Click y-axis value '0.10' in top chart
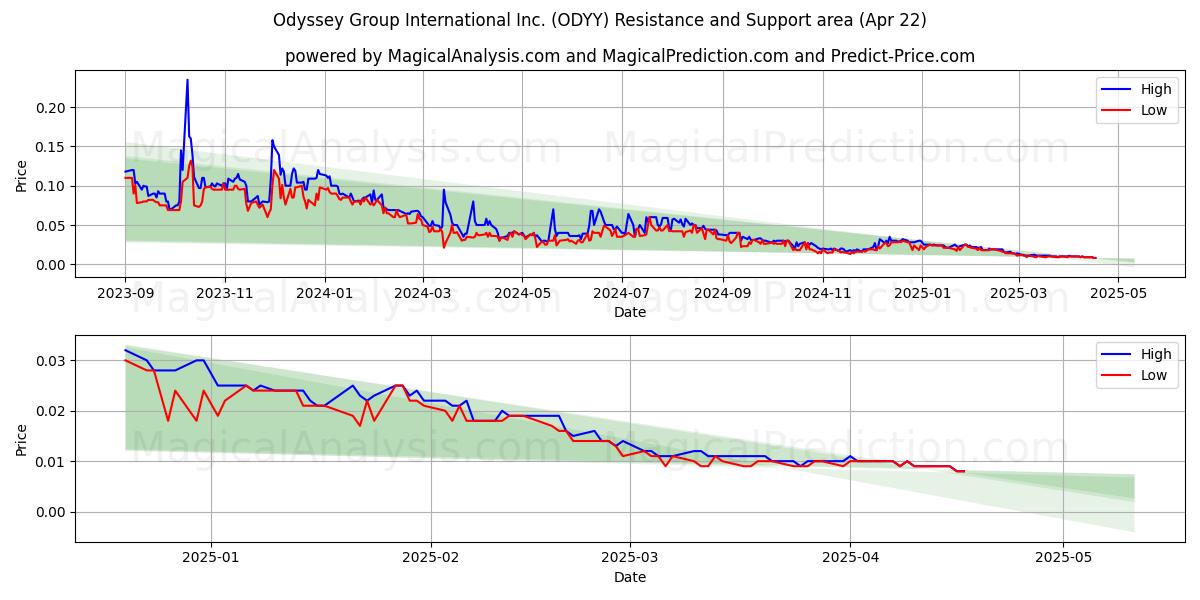 (52, 186)
